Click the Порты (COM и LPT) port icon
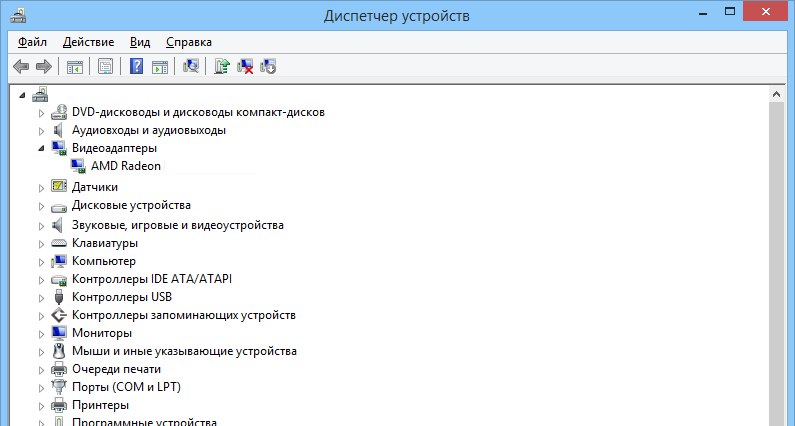The image size is (795, 426). (x=59, y=387)
